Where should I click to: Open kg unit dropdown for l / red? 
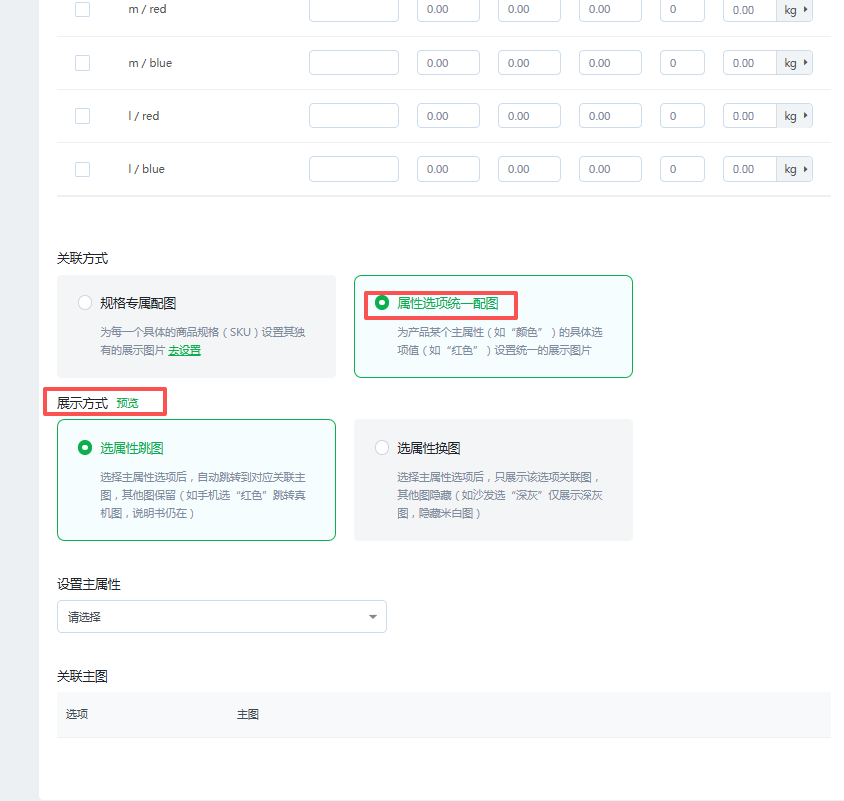pos(795,116)
